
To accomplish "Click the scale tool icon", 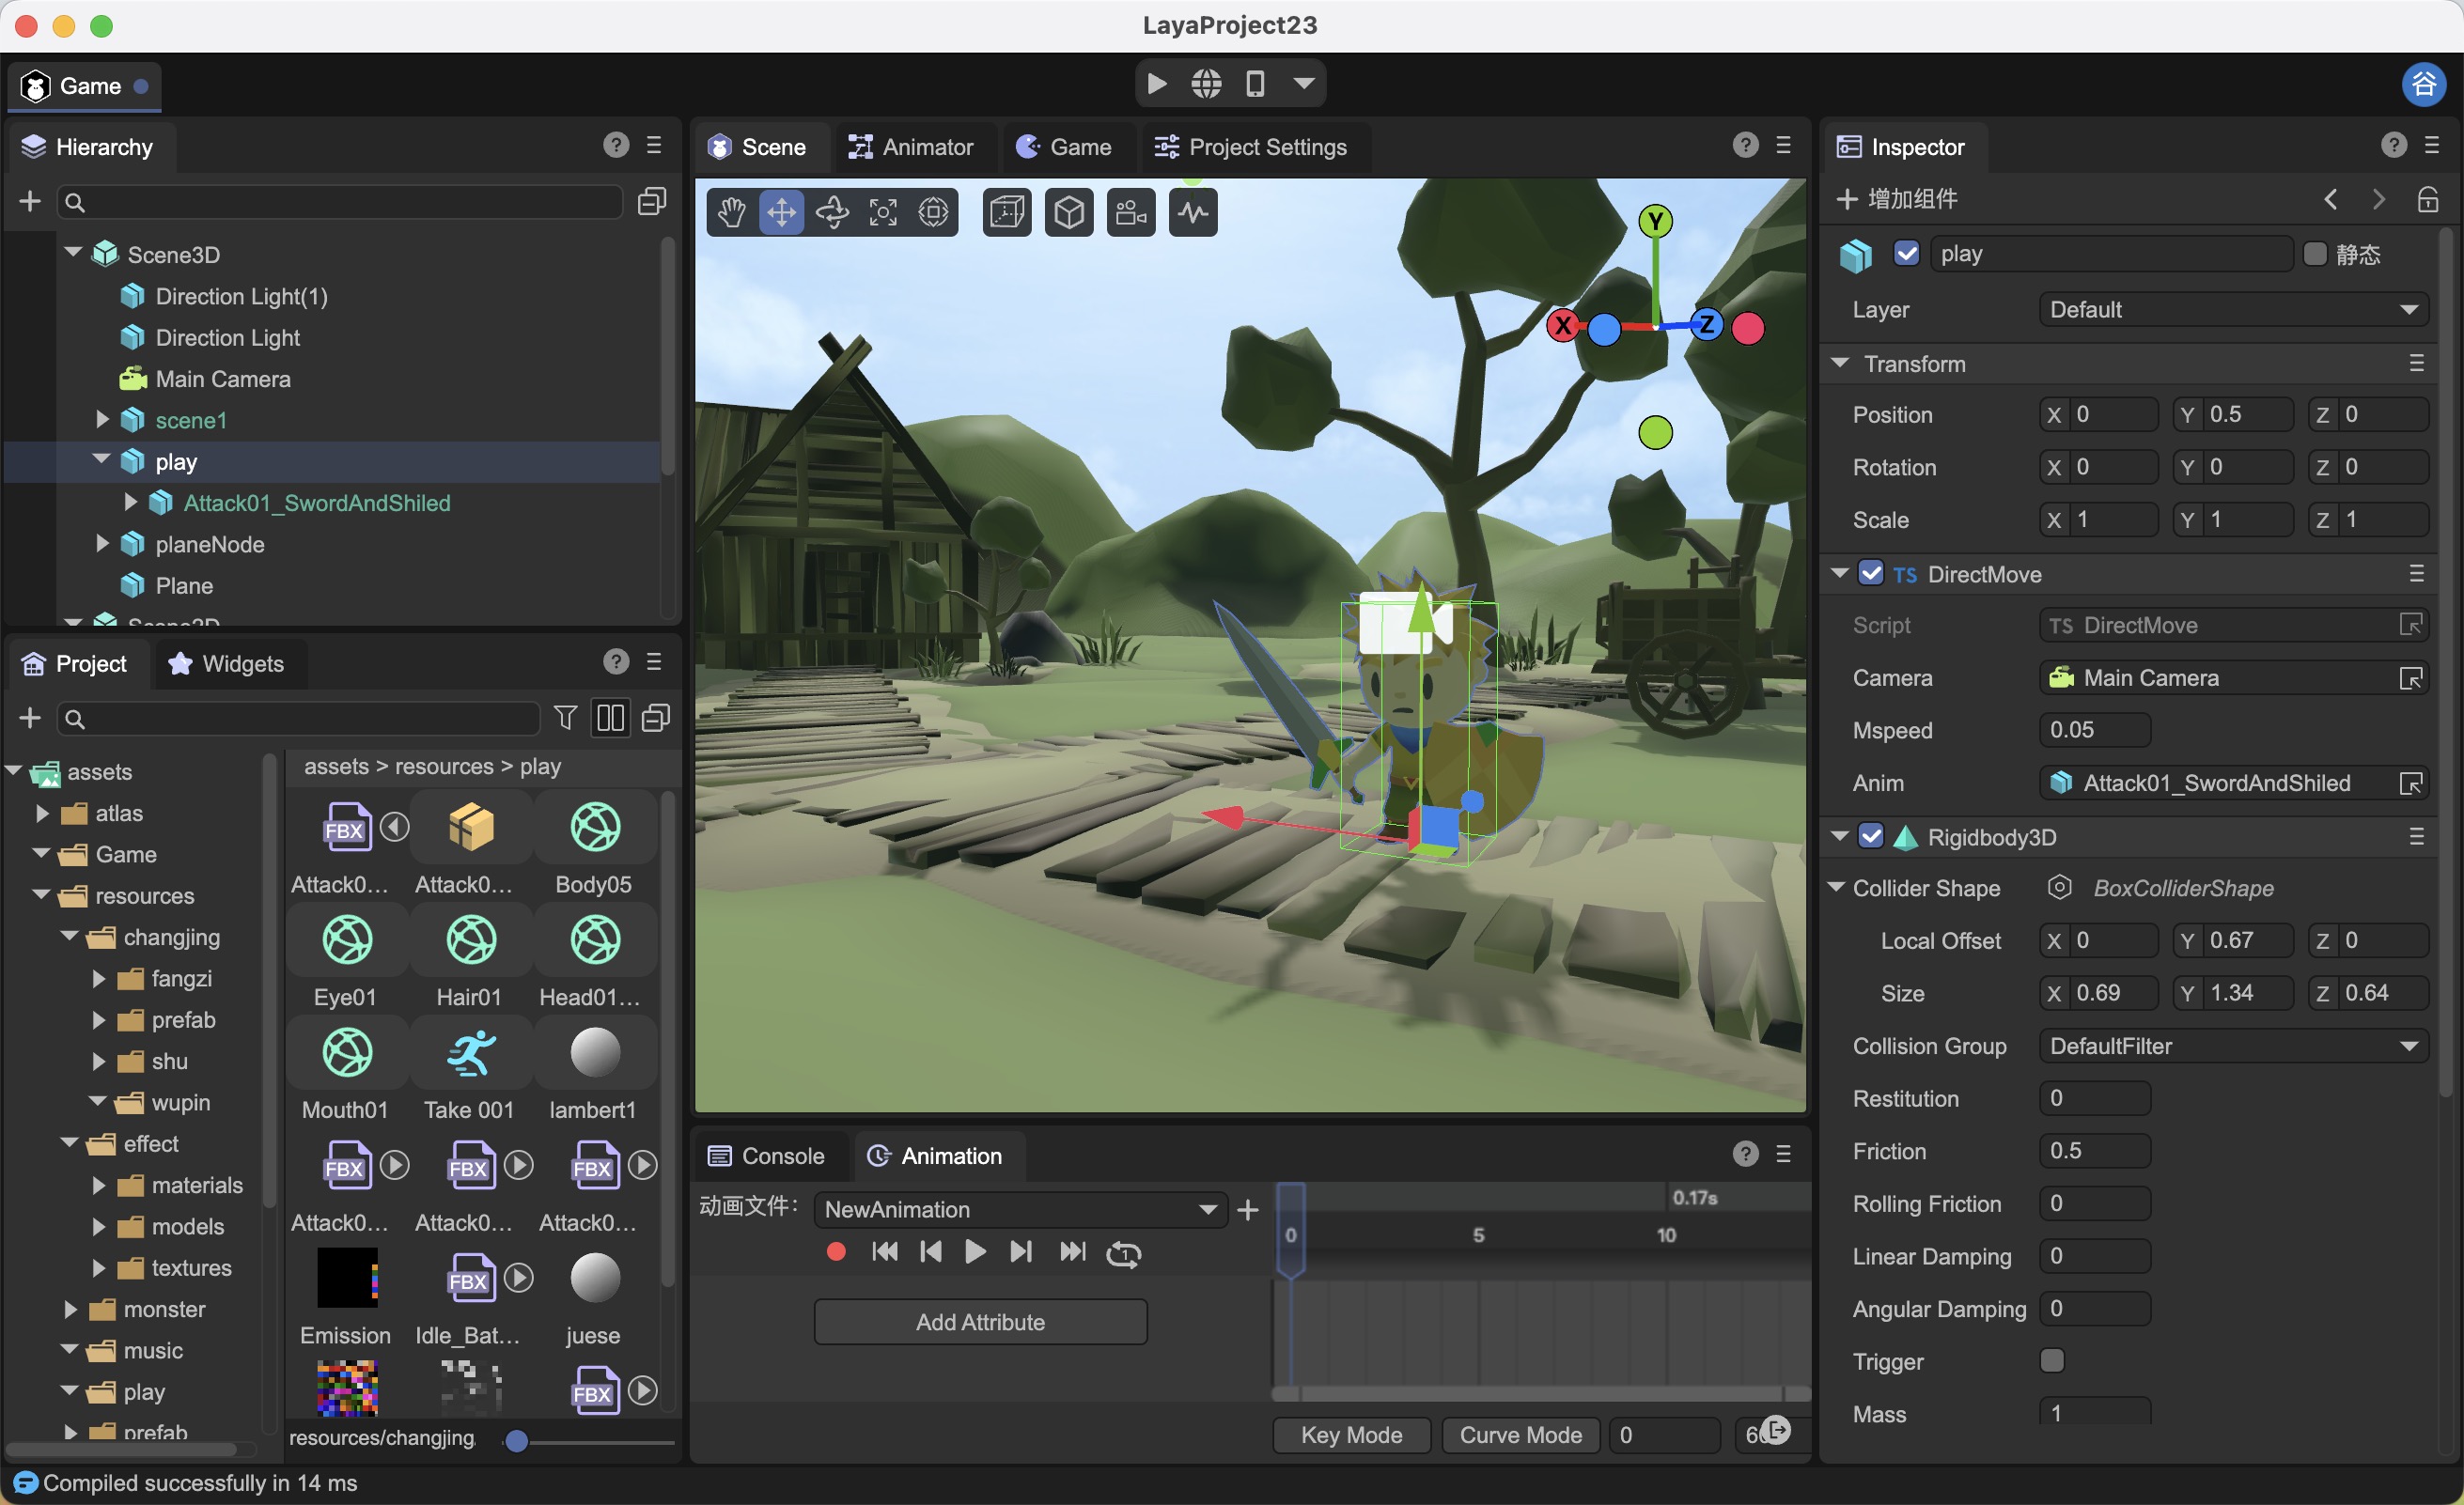I will (883, 212).
